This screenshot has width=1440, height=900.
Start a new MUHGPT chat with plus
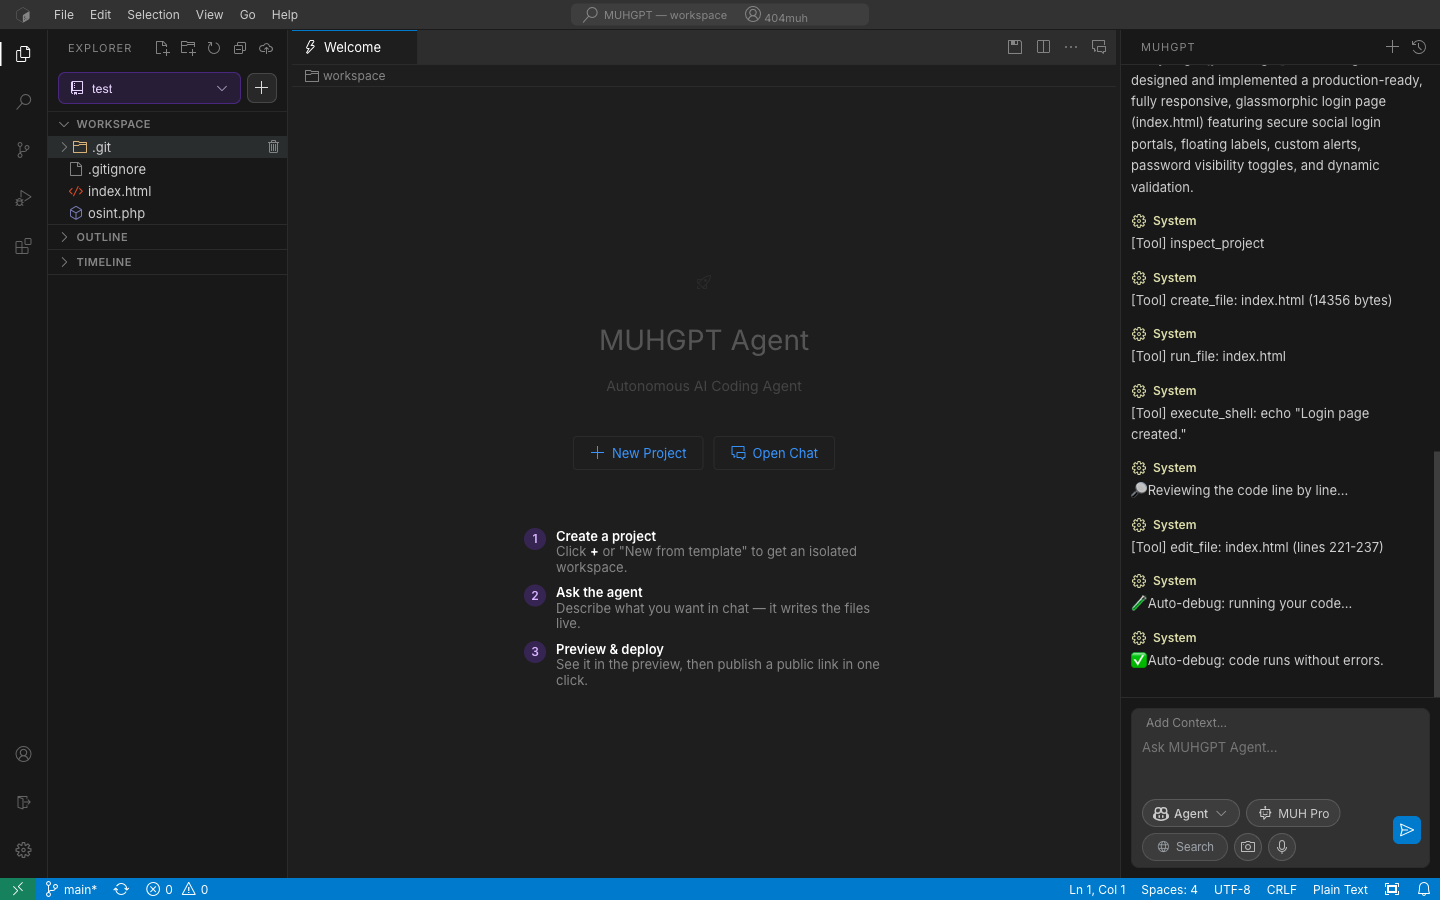[1392, 47]
